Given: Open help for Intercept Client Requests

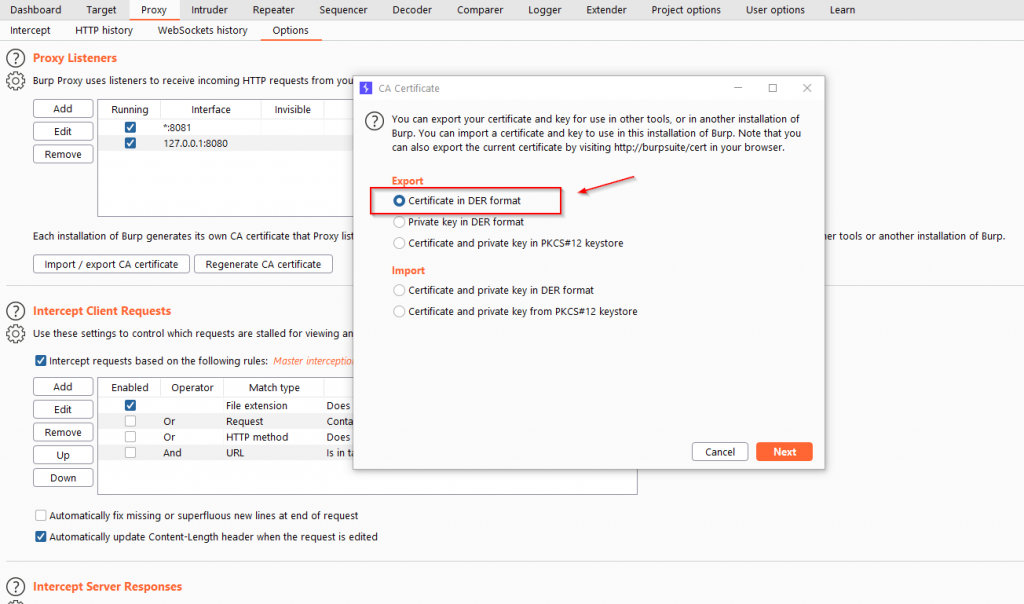Looking at the screenshot, I should tap(15, 311).
